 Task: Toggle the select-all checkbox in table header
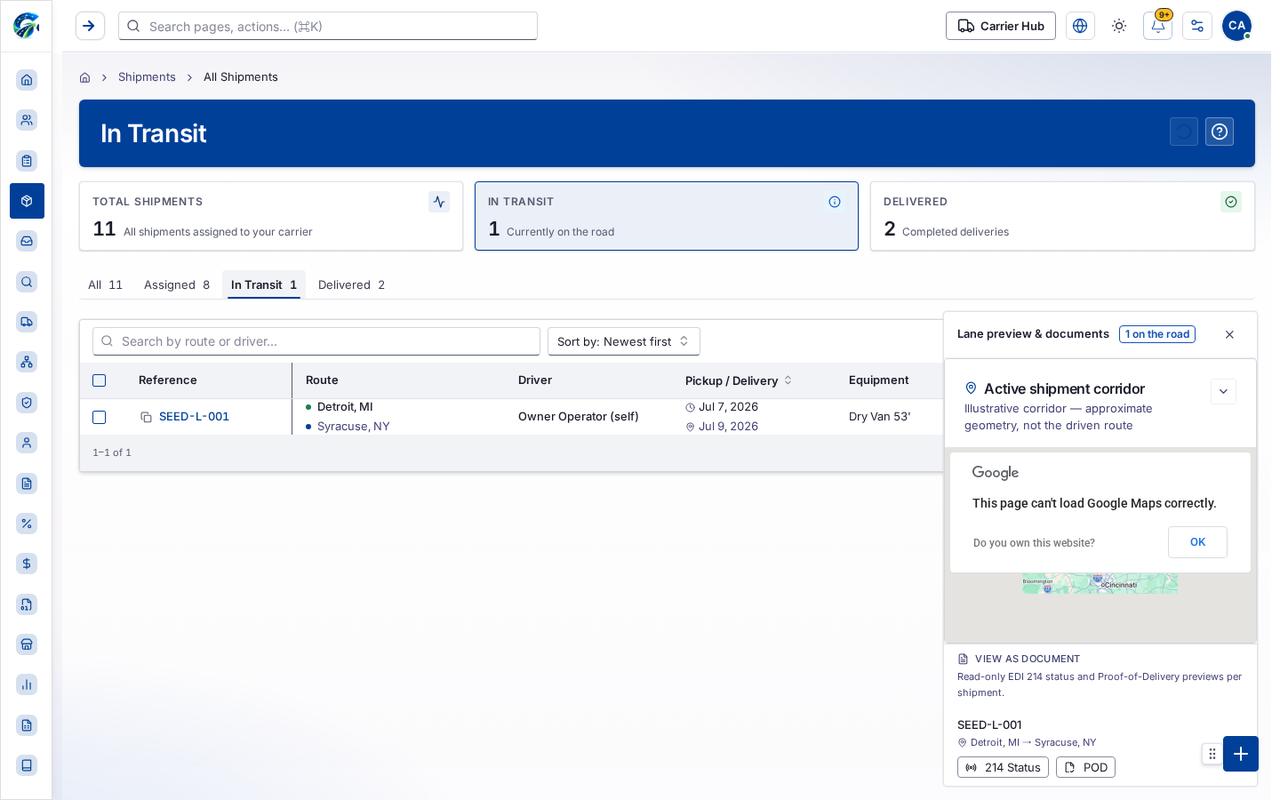[99, 380]
